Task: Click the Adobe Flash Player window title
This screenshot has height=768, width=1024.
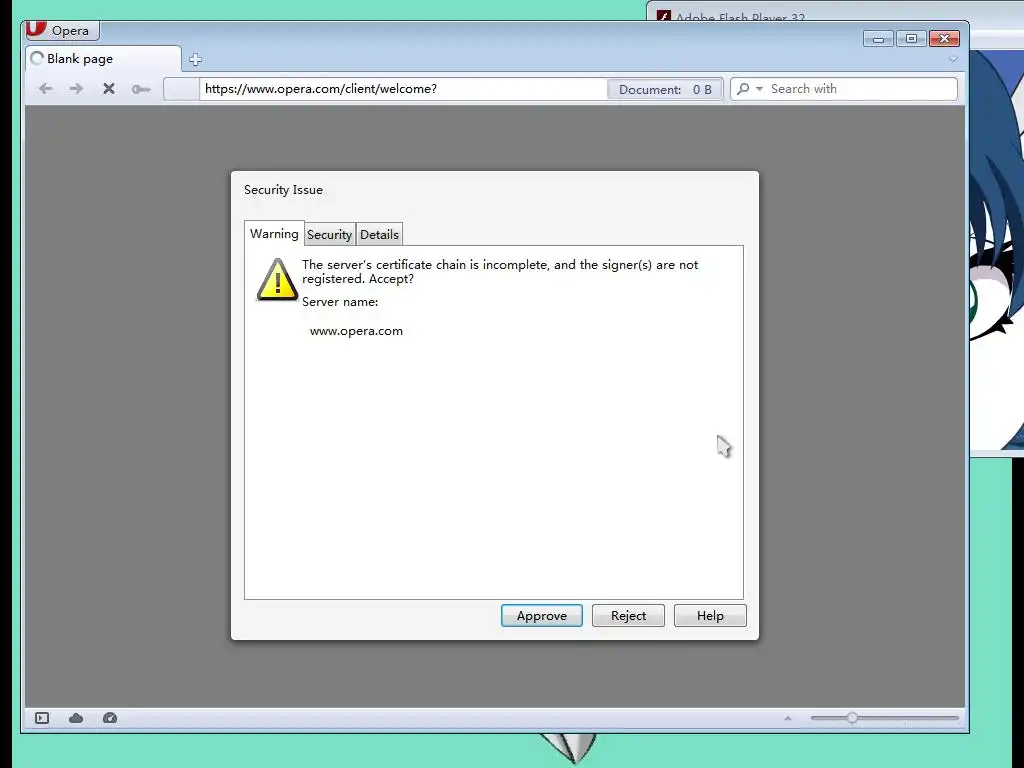Action: click(740, 18)
